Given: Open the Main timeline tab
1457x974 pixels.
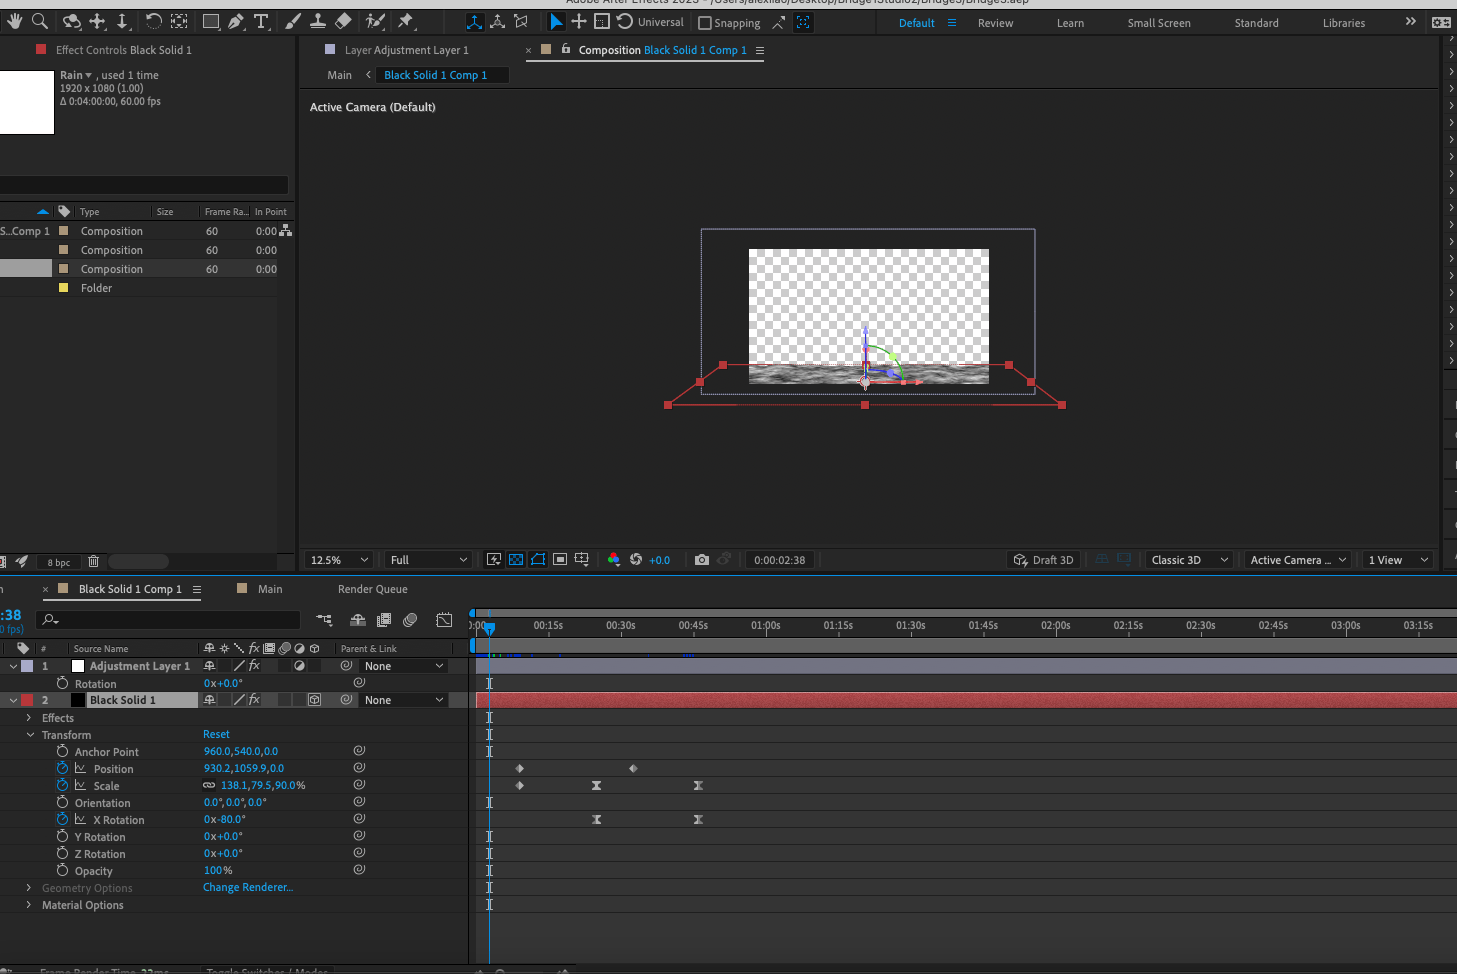Looking at the screenshot, I should tap(270, 589).
